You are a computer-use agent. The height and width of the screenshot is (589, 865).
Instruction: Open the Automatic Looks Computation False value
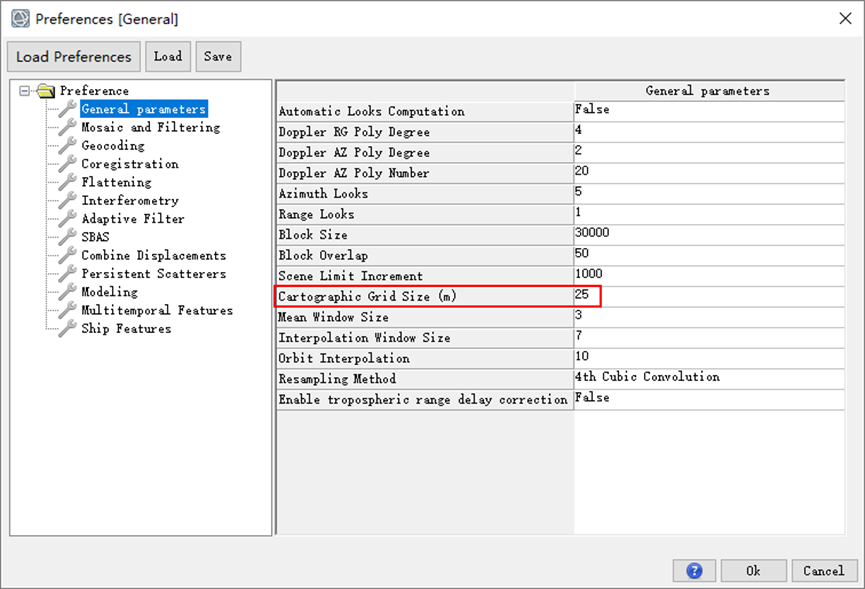coord(709,111)
